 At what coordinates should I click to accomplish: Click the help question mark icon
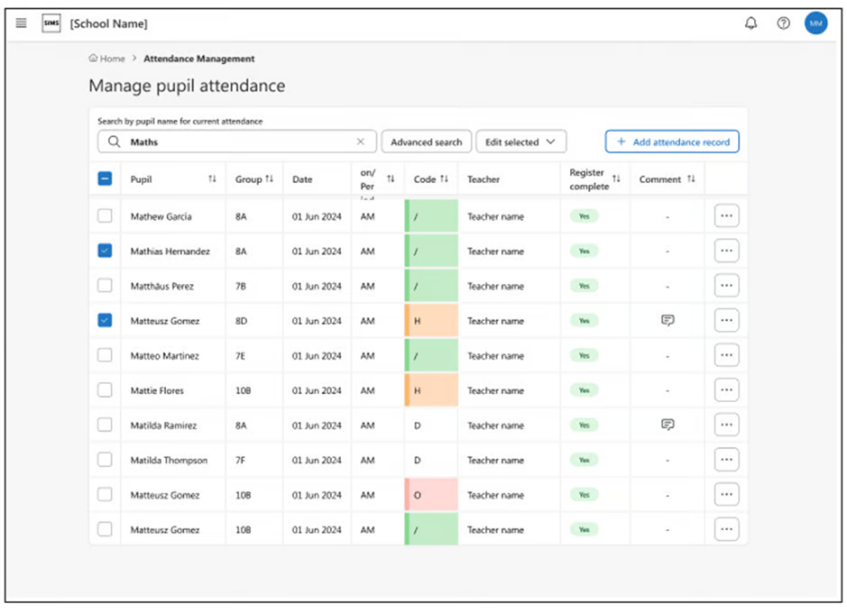point(783,23)
